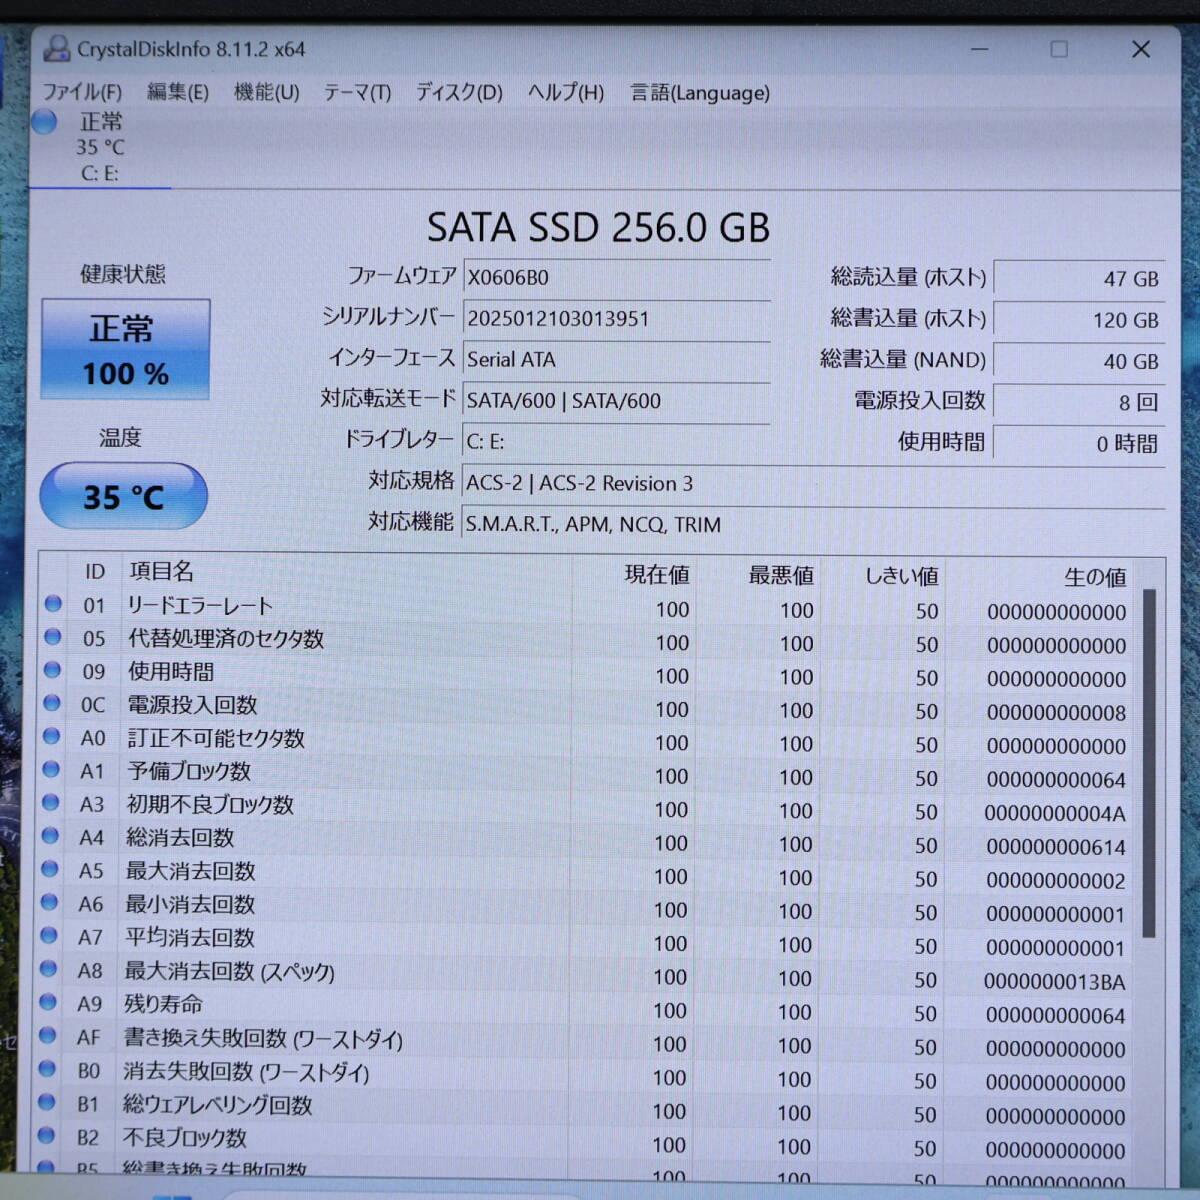Image resolution: width=1200 pixels, height=1200 pixels.
Task: Open the 言語(Language) menu
Action: [x=700, y=93]
